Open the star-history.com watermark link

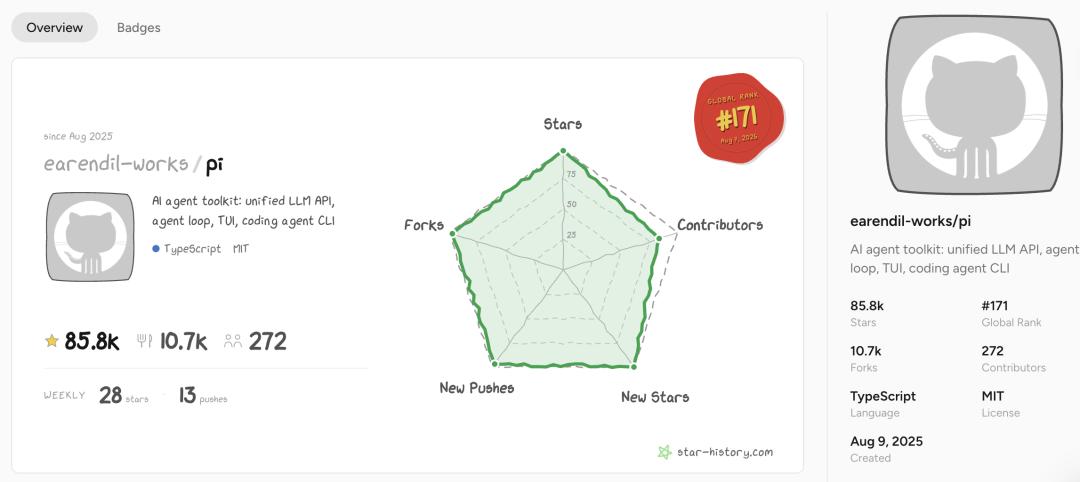(x=715, y=452)
